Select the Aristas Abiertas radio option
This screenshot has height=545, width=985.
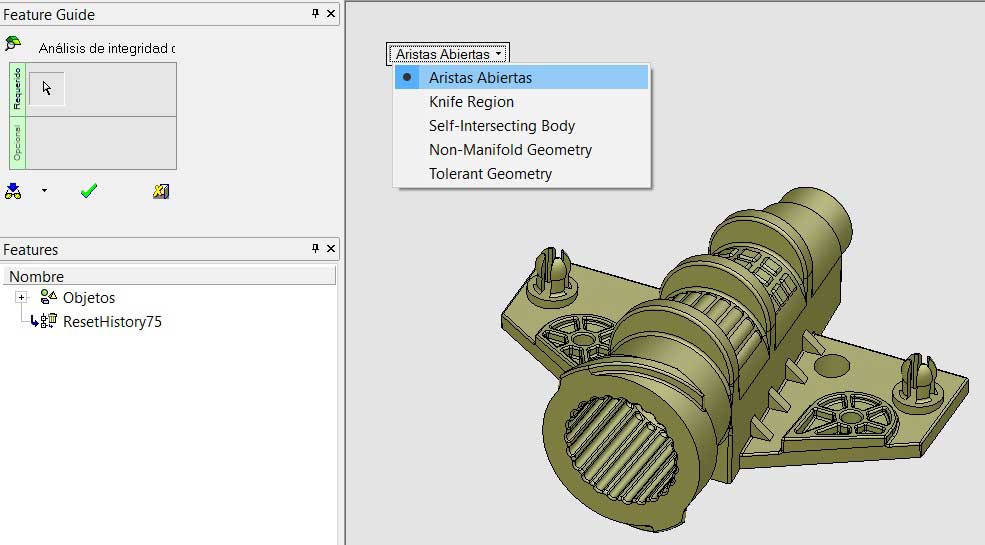(480, 78)
